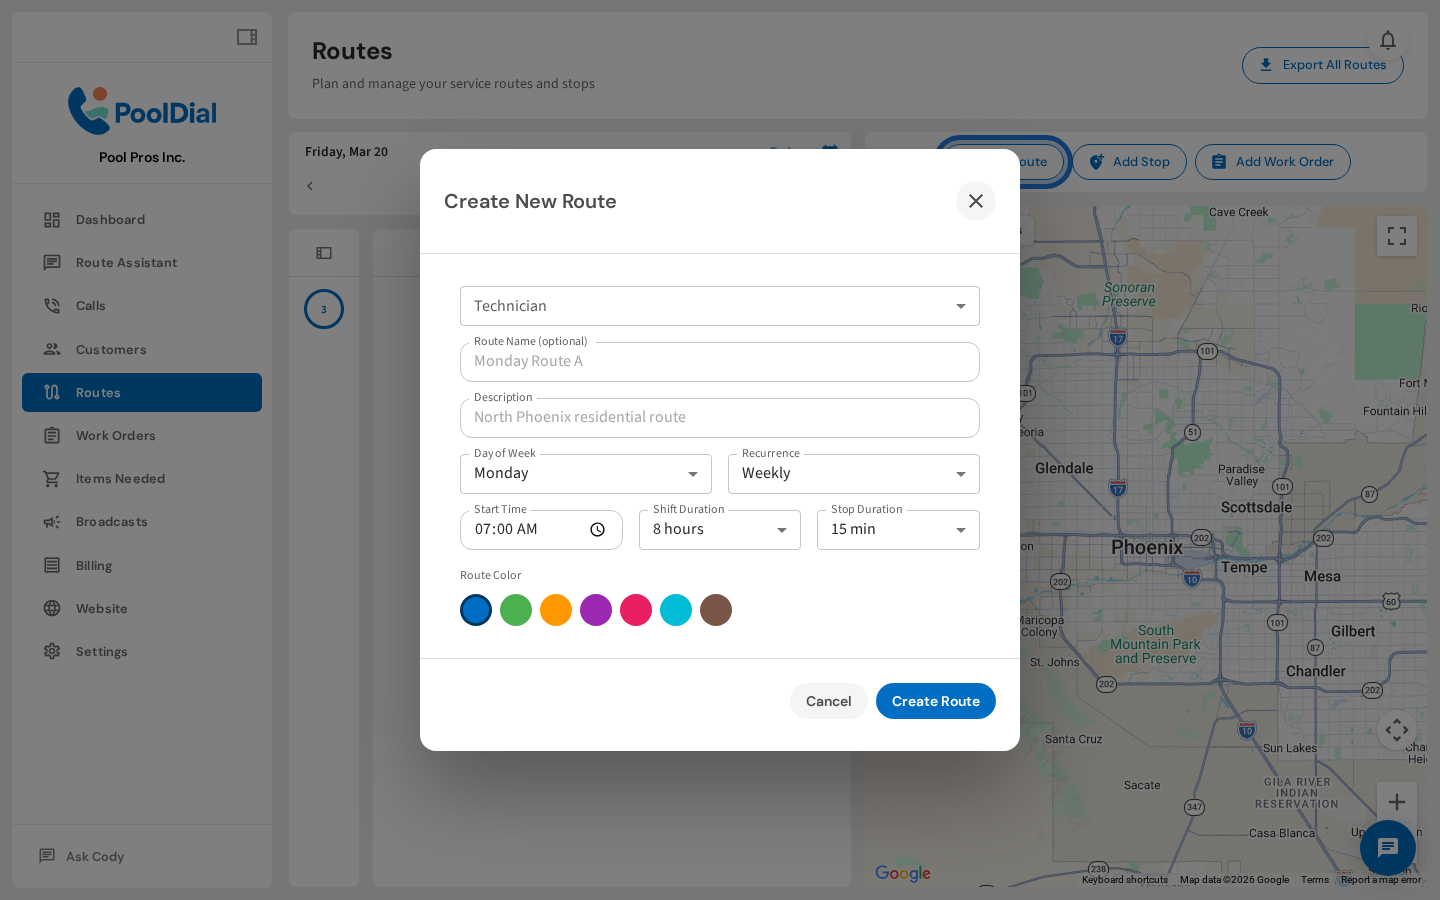Open the Billing section

[x=94, y=565]
